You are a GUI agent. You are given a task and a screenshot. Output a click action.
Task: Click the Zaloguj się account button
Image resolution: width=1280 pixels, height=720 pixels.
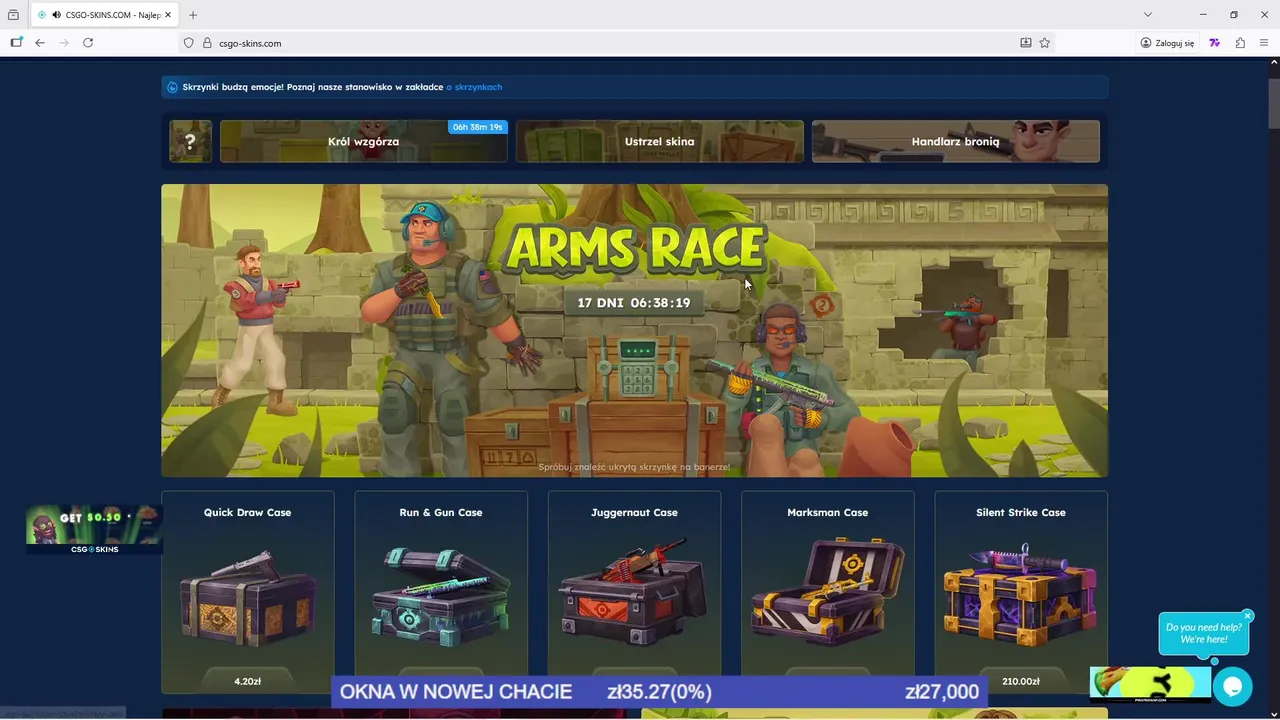[x=1167, y=43]
